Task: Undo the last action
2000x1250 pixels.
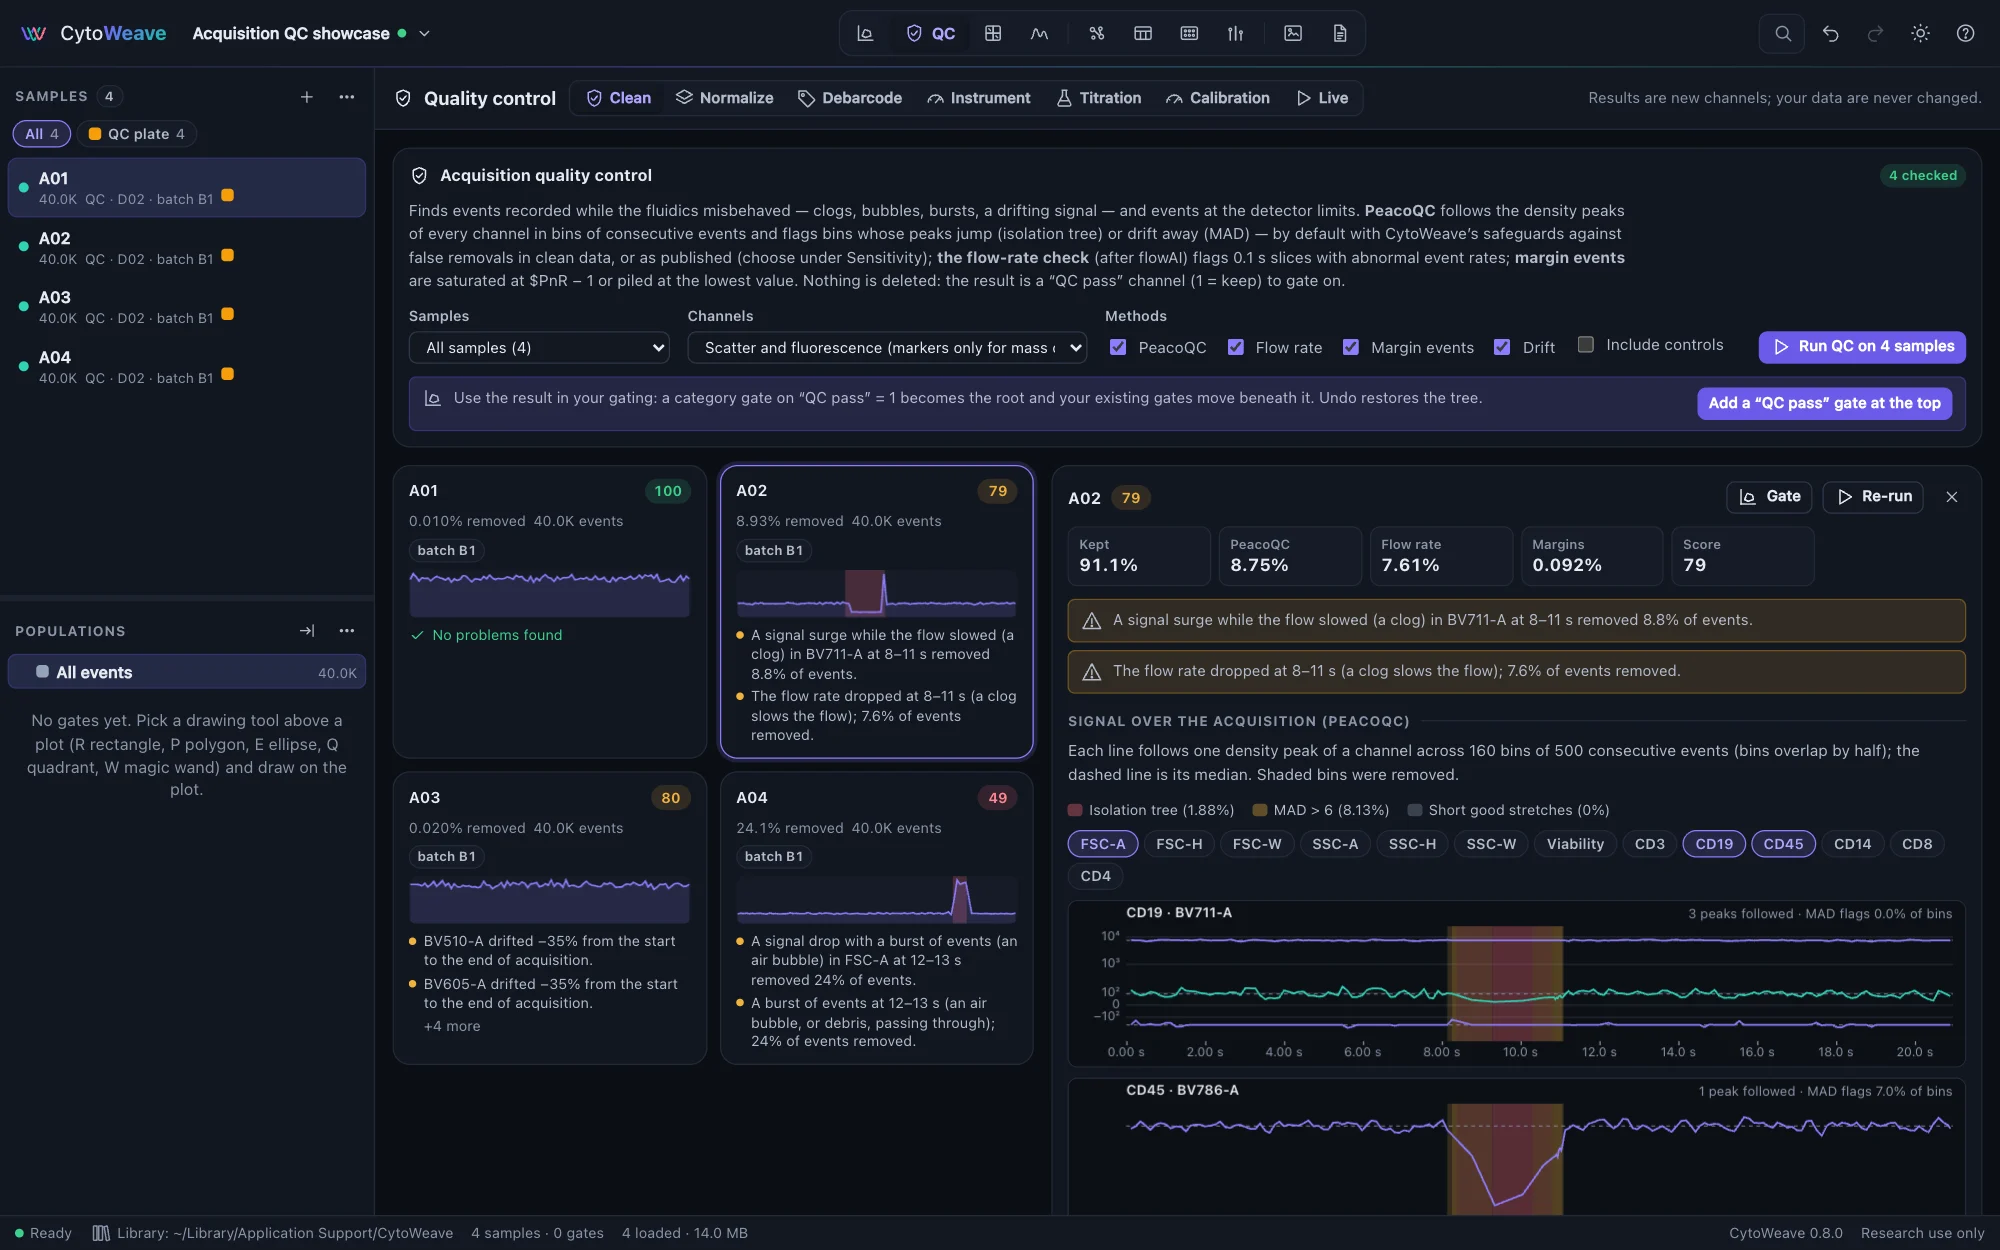Action: (x=1830, y=33)
